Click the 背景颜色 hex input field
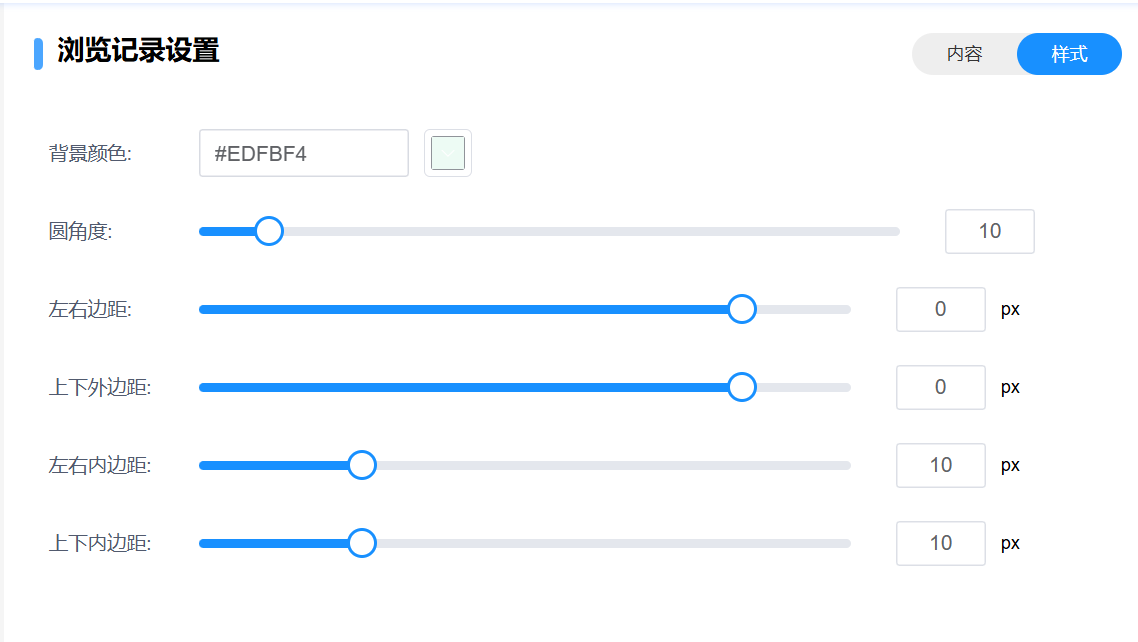 click(303, 153)
